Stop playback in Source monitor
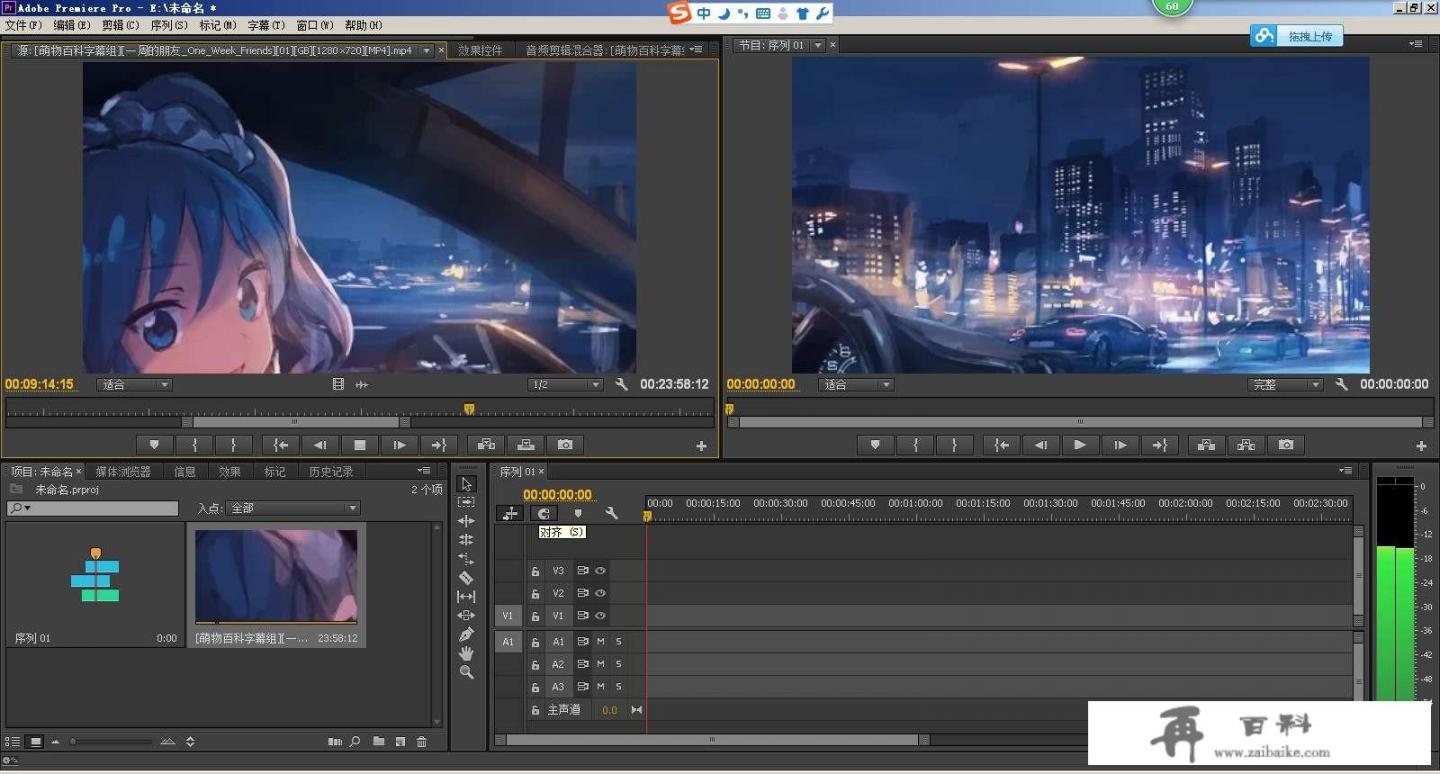Viewport: 1440px width, 774px height. point(360,445)
